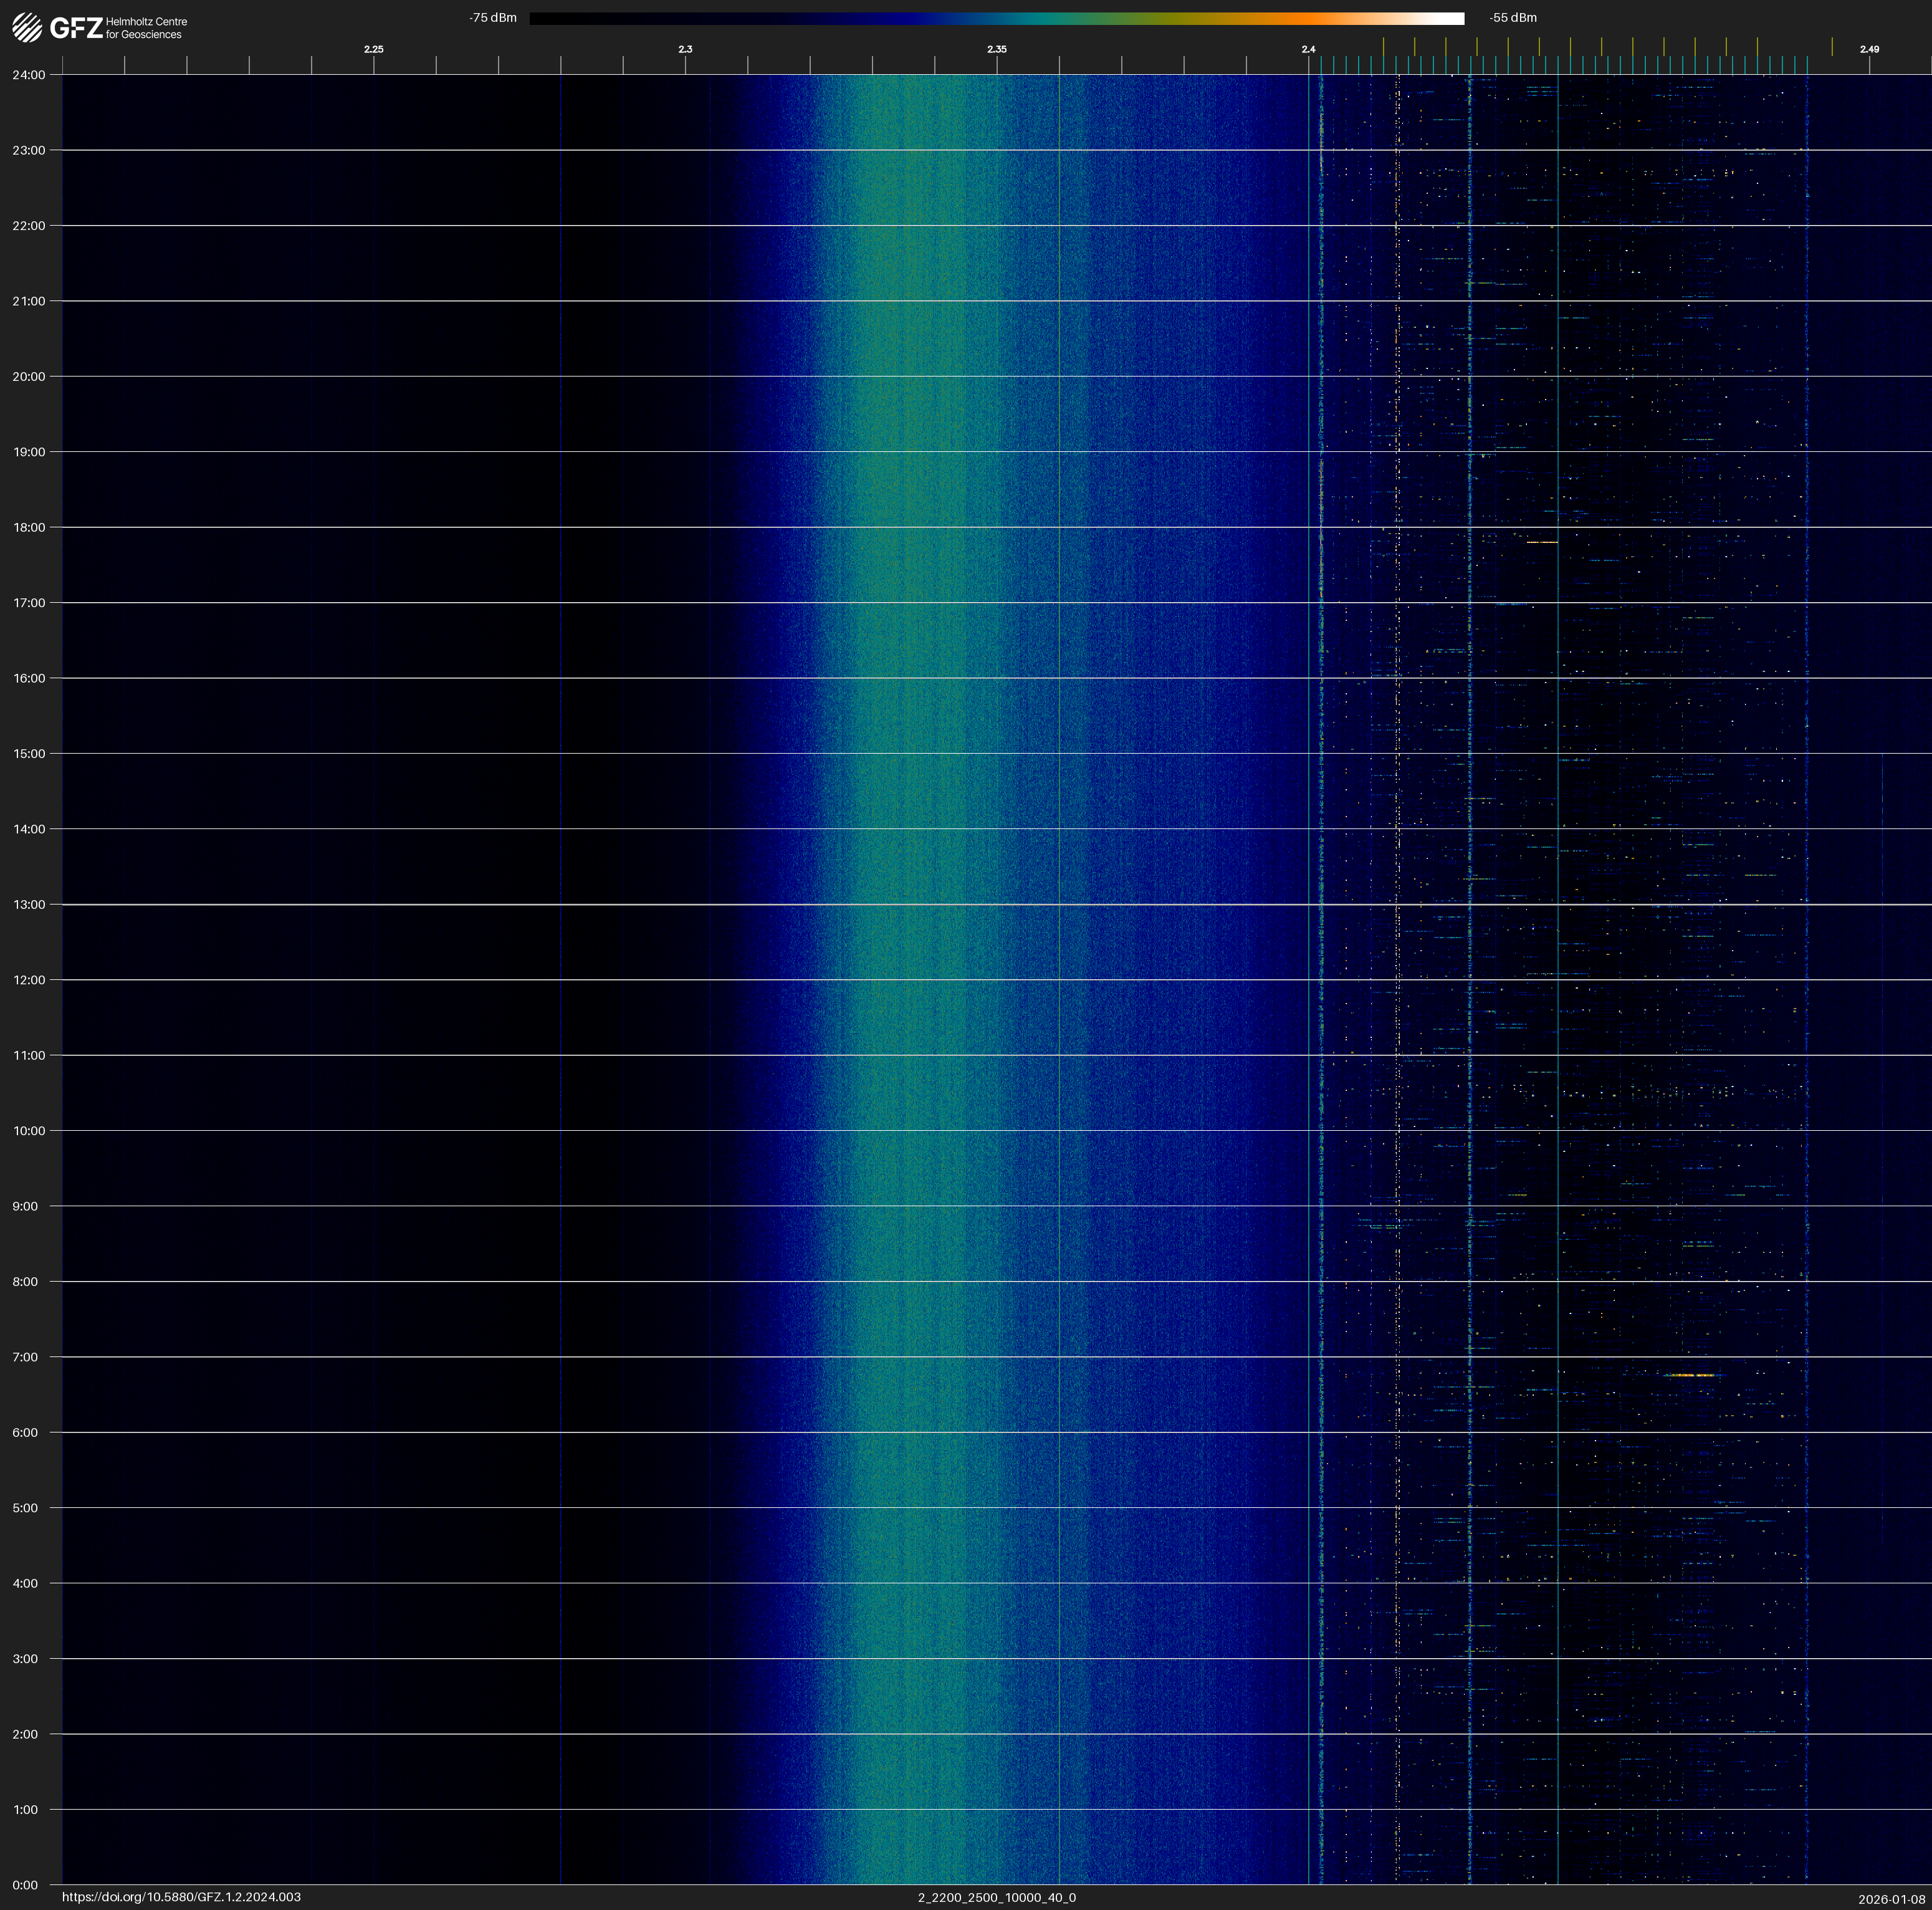Image resolution: width=1932 pixels, height=1910 pixels.
Task: Click the 0:00 time axis label
Action: [x=26, y=1885]
